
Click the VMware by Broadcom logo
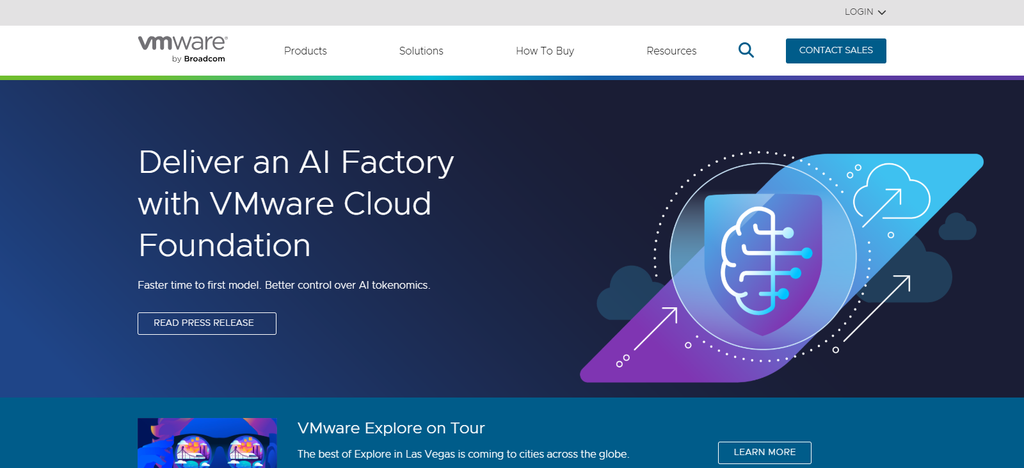tap(182, 50)
